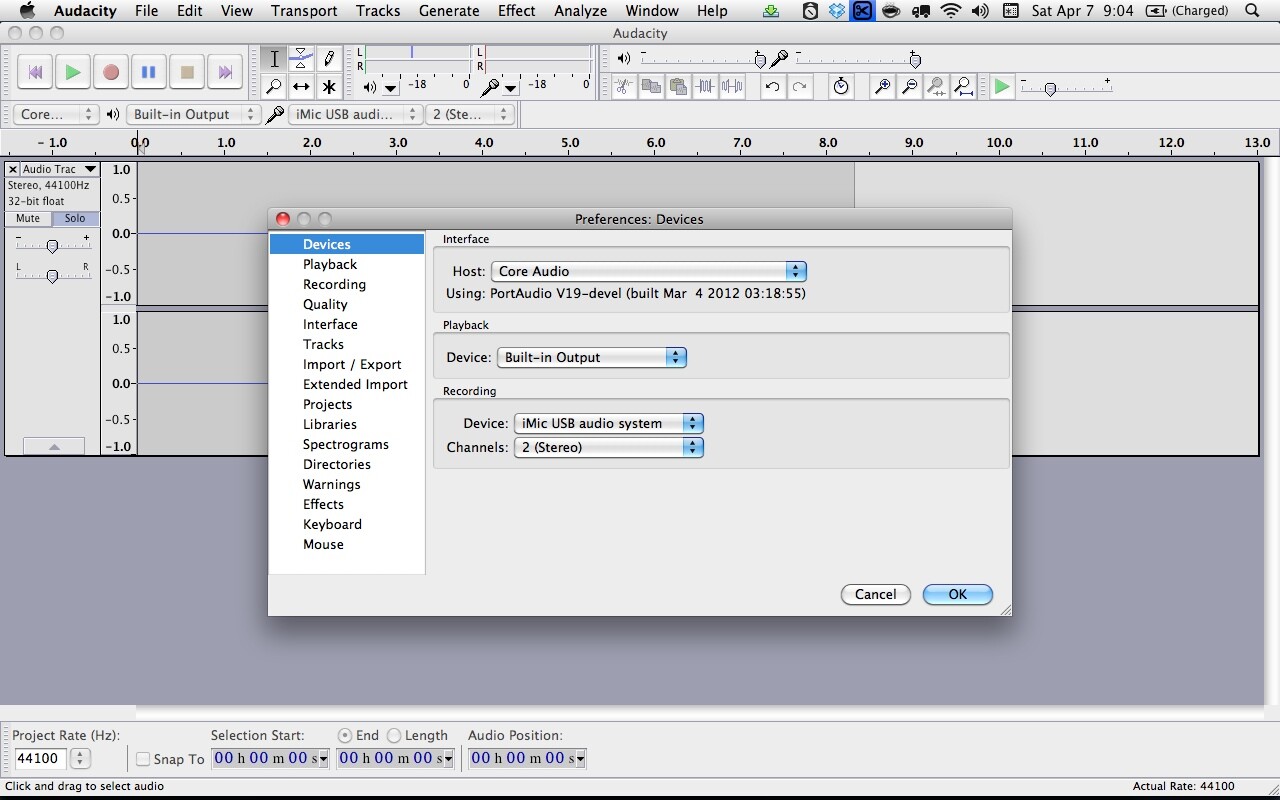Click the Trim audio icon
The image size is (1280, 800).
click(x=705, y=87)
